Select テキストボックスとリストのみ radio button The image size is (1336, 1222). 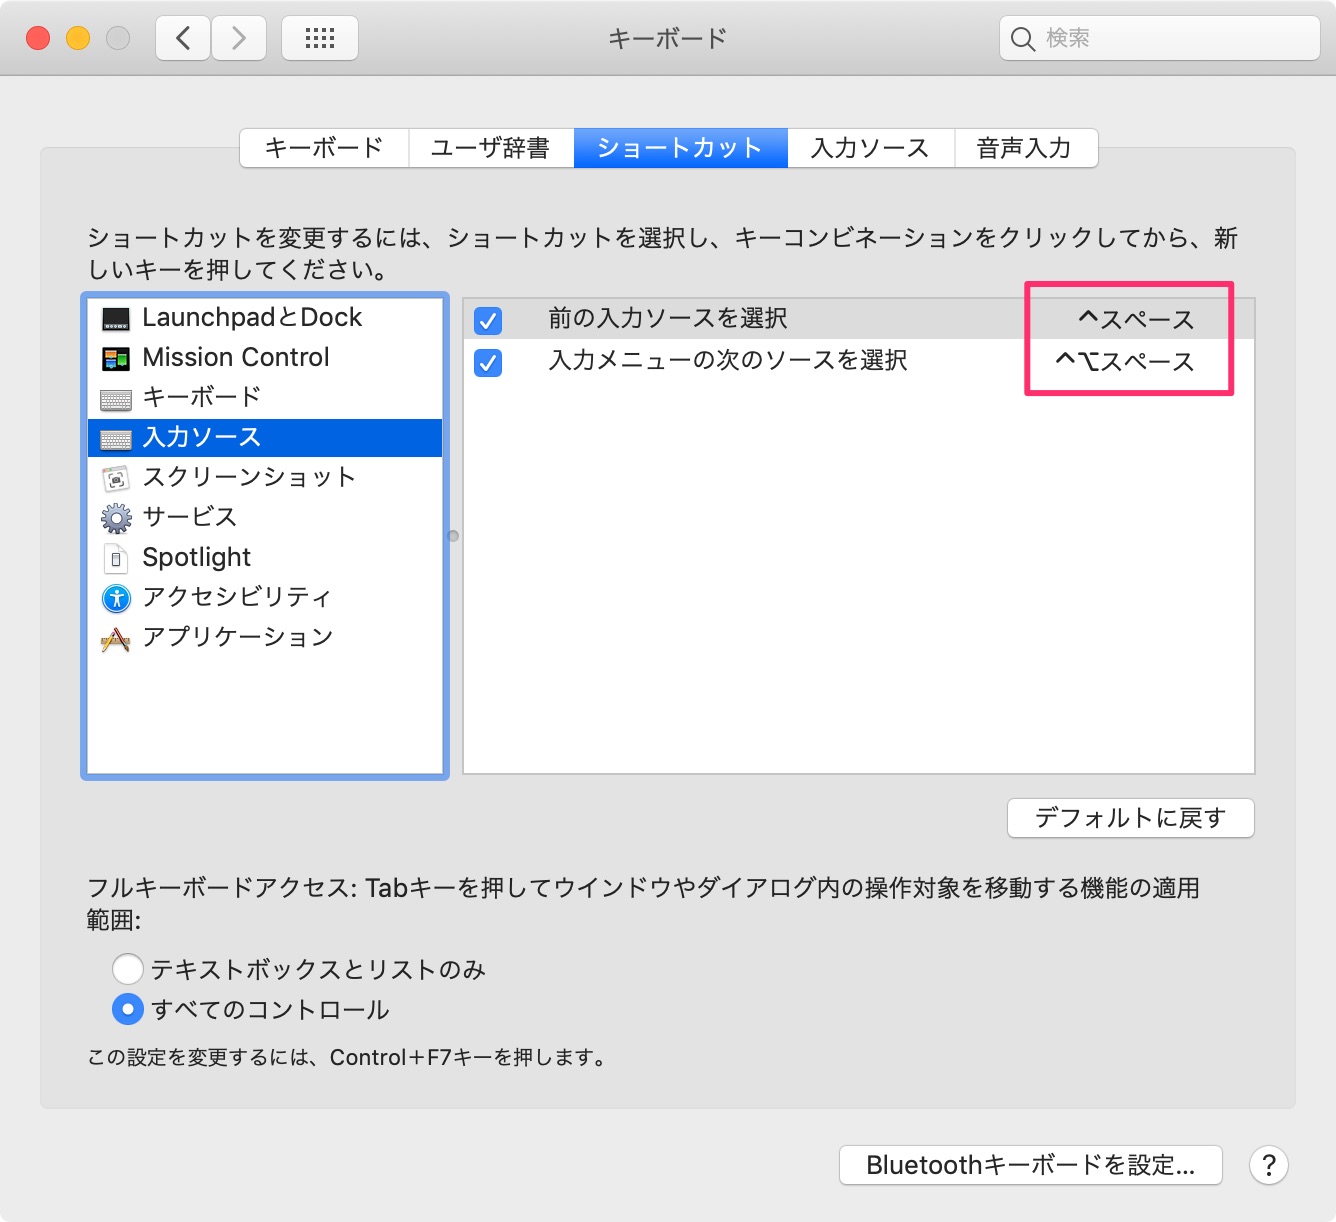pos(127,969)
